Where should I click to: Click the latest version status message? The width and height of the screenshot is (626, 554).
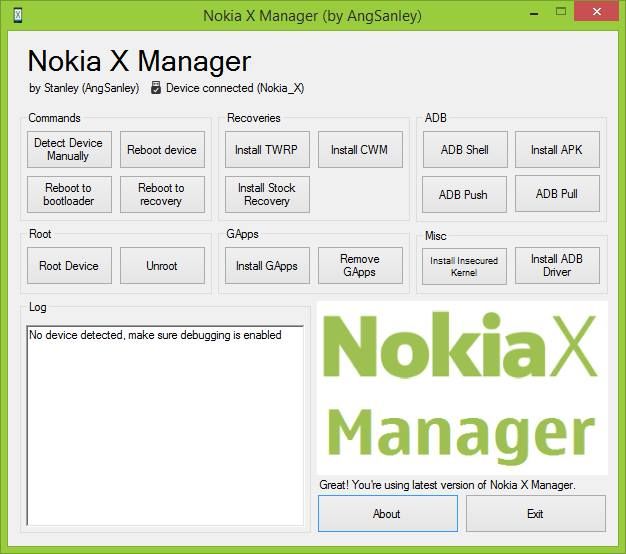447,485
